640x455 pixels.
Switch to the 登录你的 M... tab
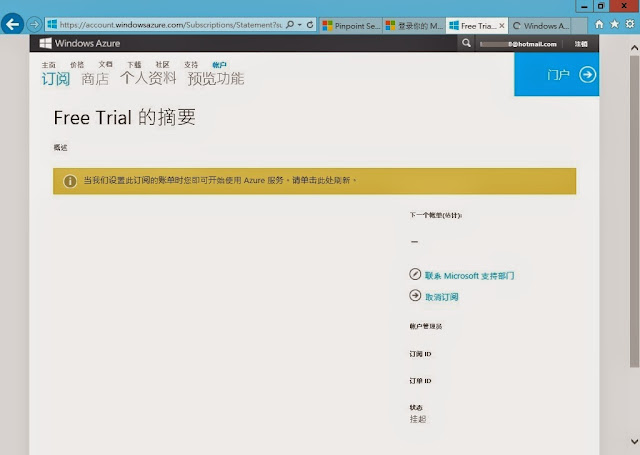point(414,26)
